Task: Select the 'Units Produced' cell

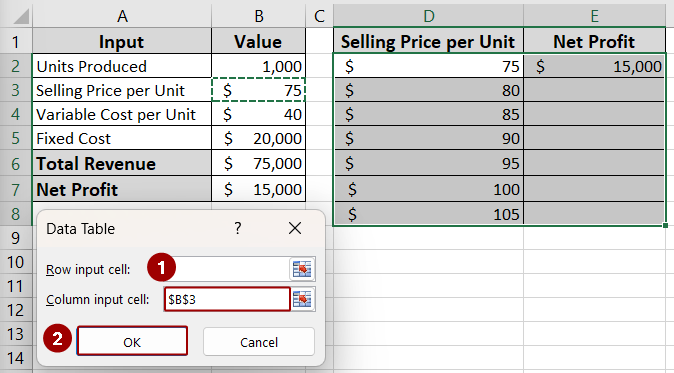Action: [122, 66]
